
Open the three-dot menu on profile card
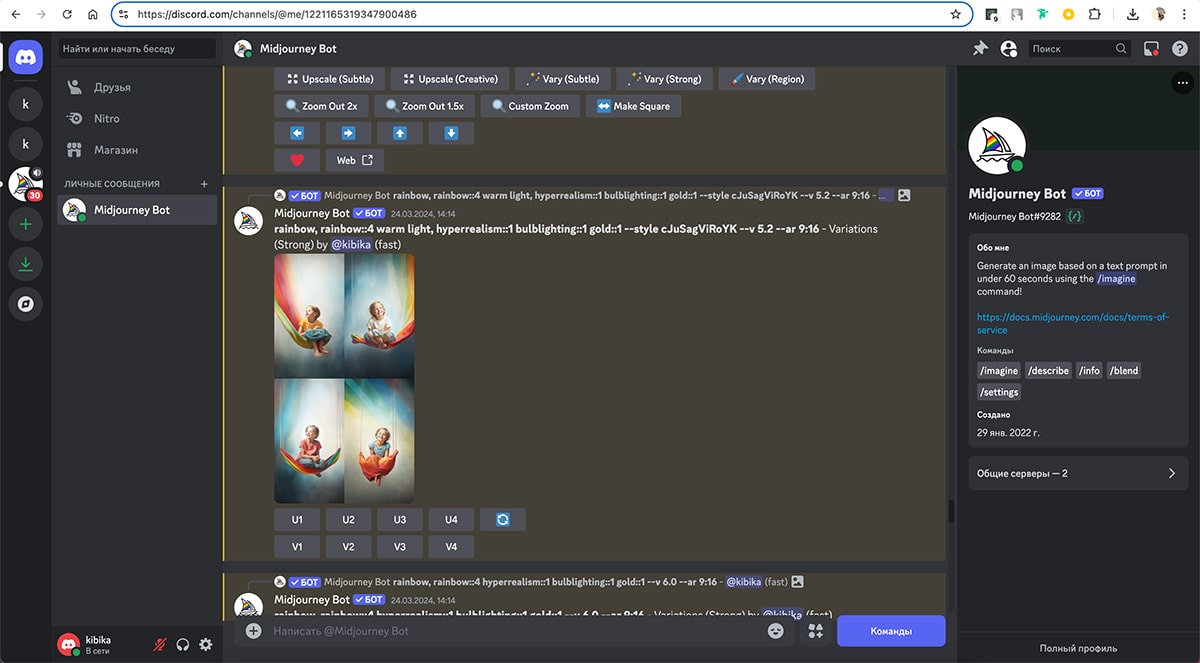point(1180,83)
